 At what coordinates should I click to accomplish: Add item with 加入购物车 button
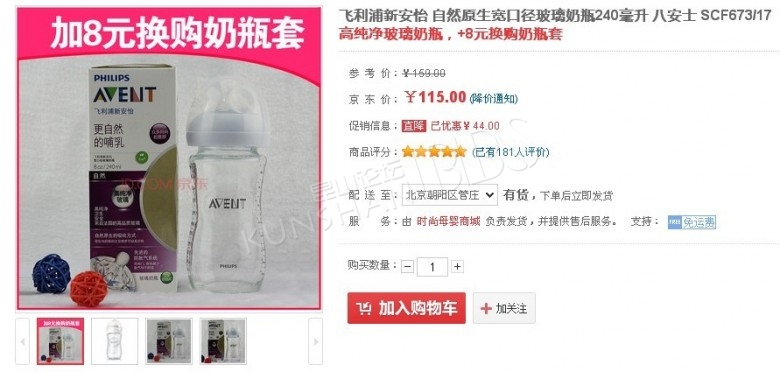tap(406, 308)
